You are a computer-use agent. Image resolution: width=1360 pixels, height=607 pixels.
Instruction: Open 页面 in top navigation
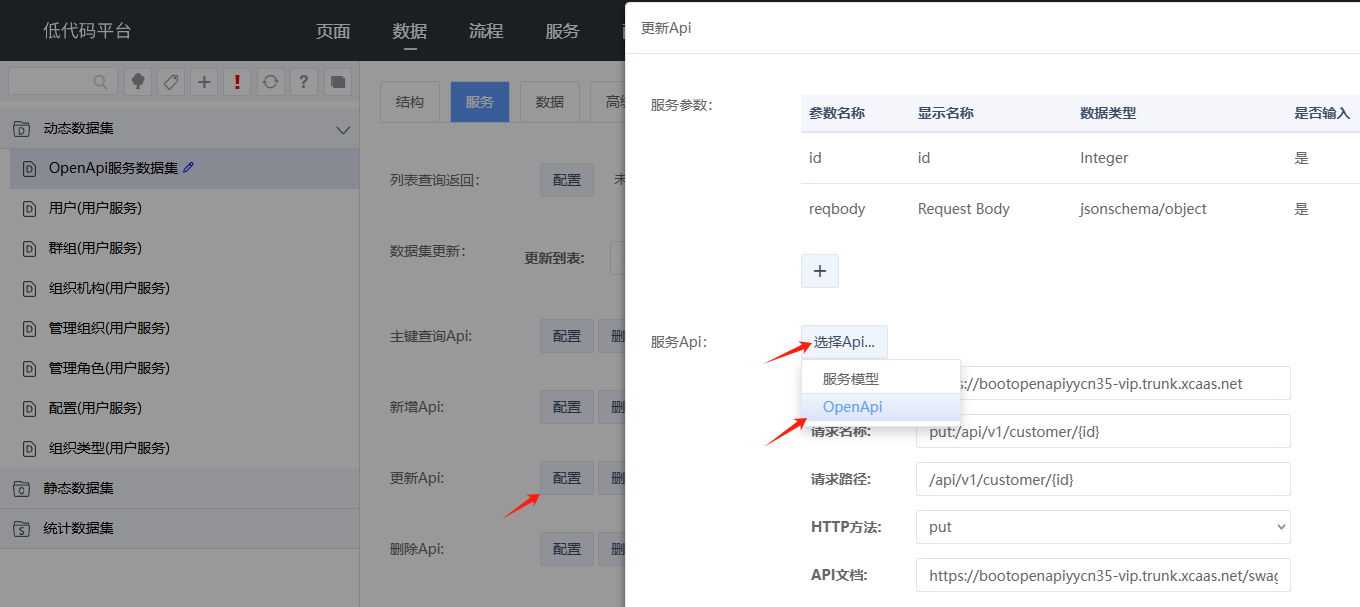tap(333, 31)
